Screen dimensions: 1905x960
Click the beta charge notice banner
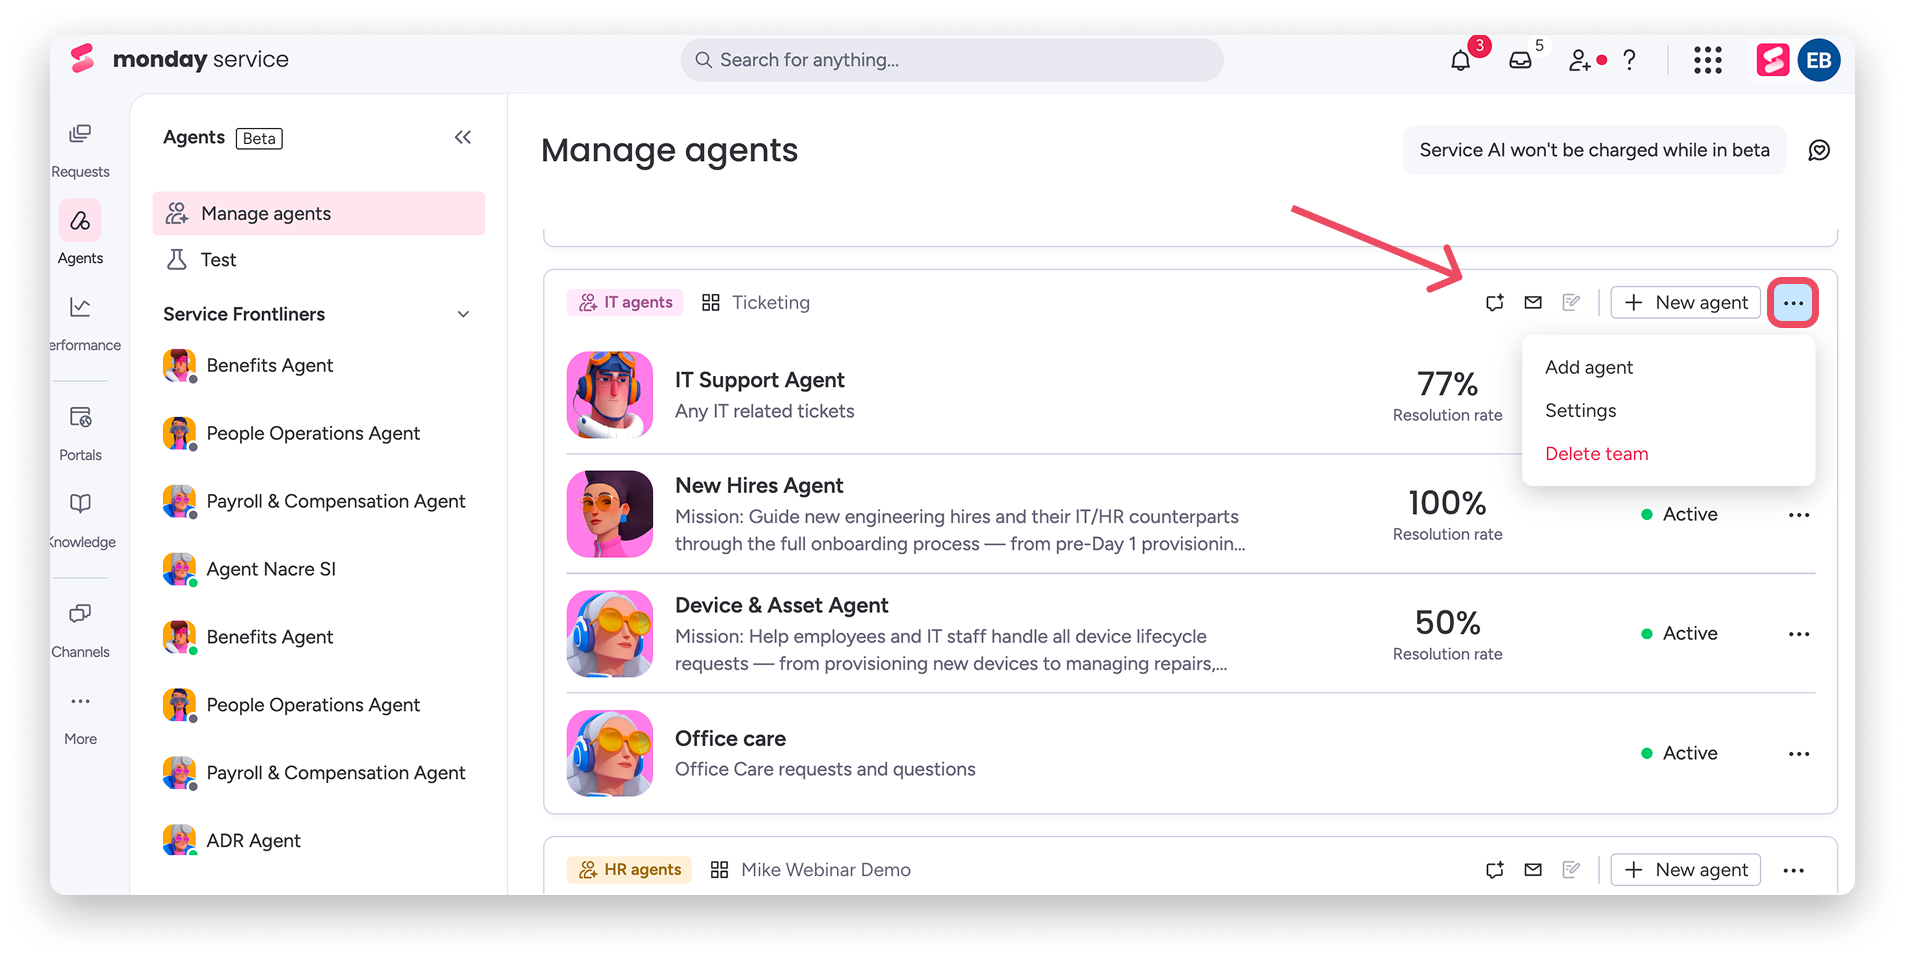coord(1594,150)
